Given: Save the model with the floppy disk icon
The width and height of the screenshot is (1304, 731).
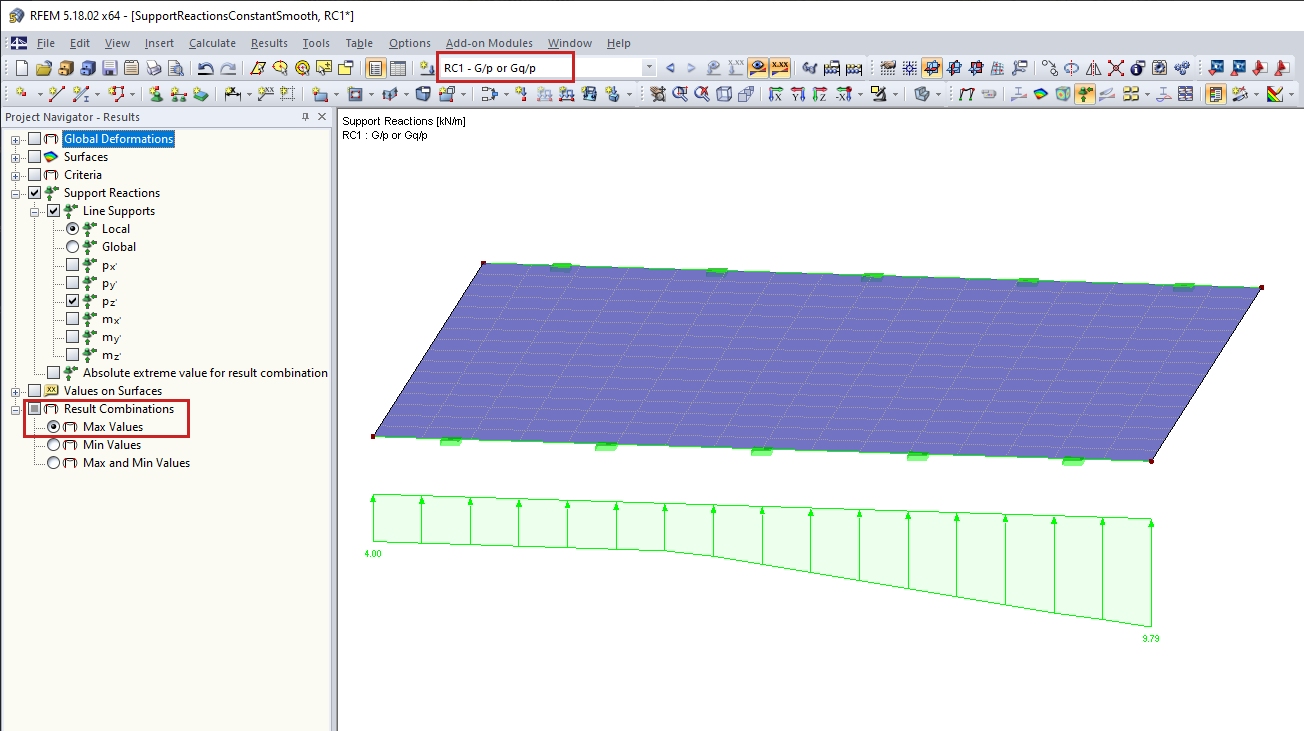Looking at the screenshot, I should coord(109,68).
